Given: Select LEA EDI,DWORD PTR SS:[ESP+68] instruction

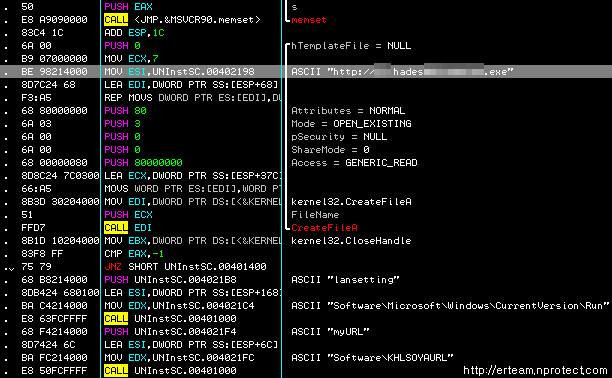Looking at the screenshot, I should pos(191,85).
